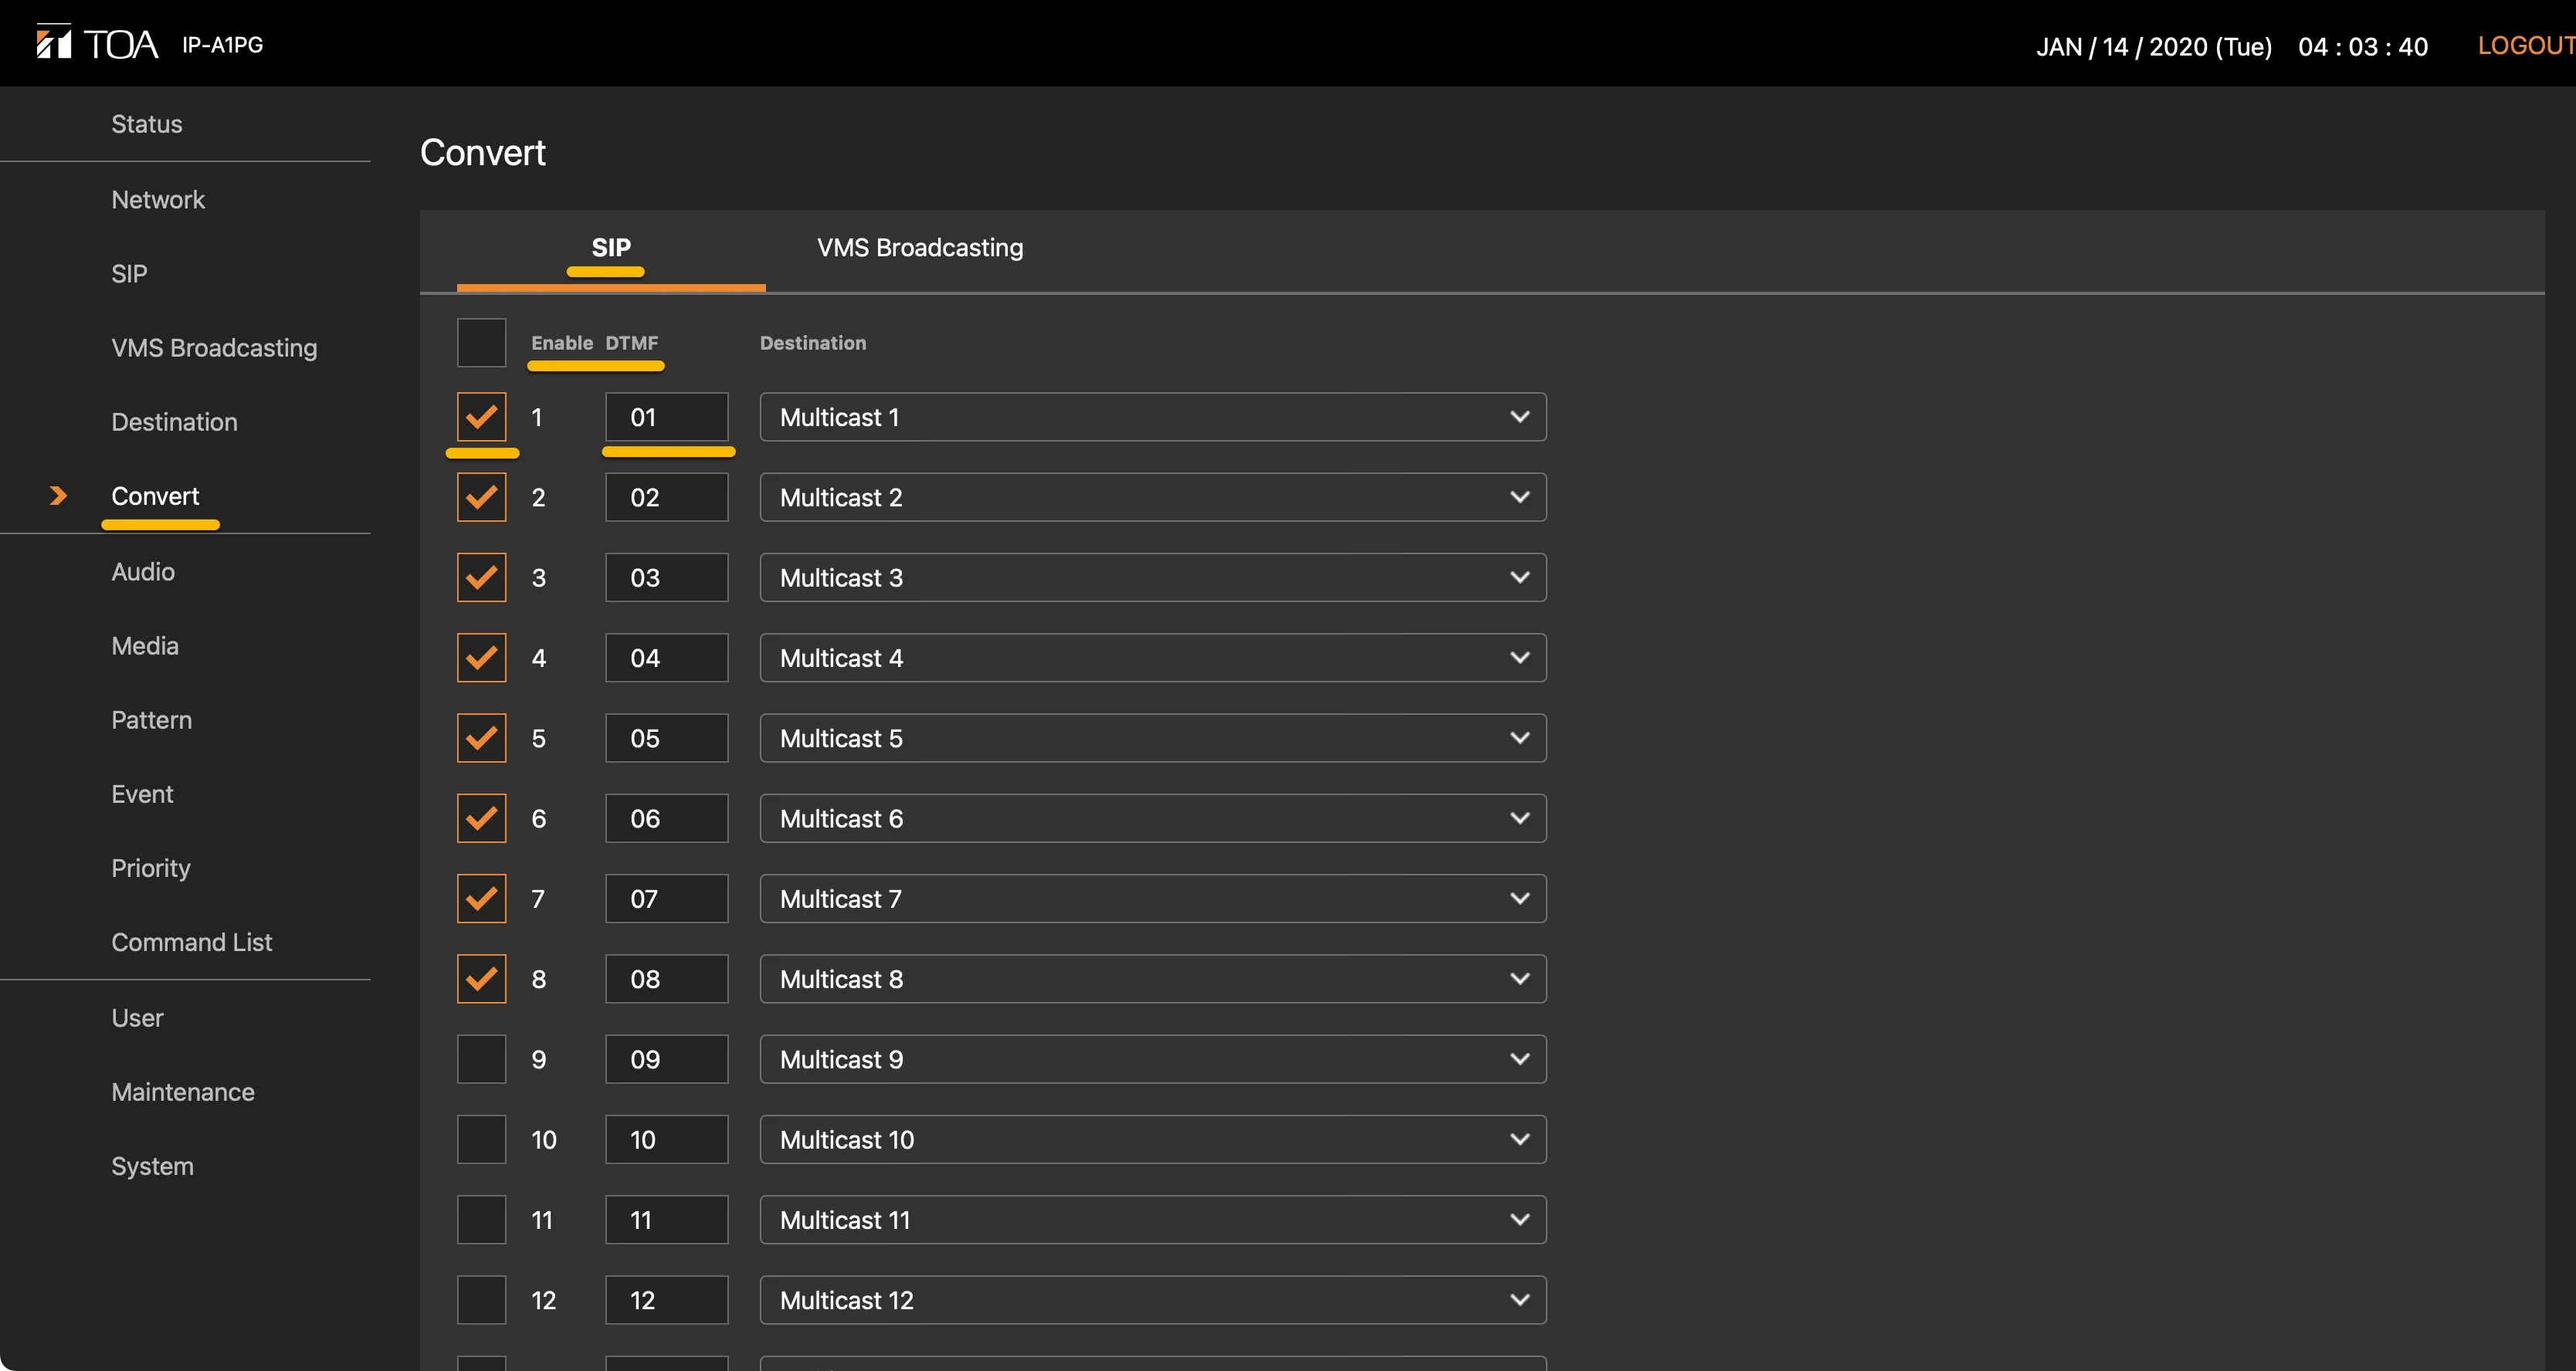Click the orange arrow beside Convert

tap(58, 496)
